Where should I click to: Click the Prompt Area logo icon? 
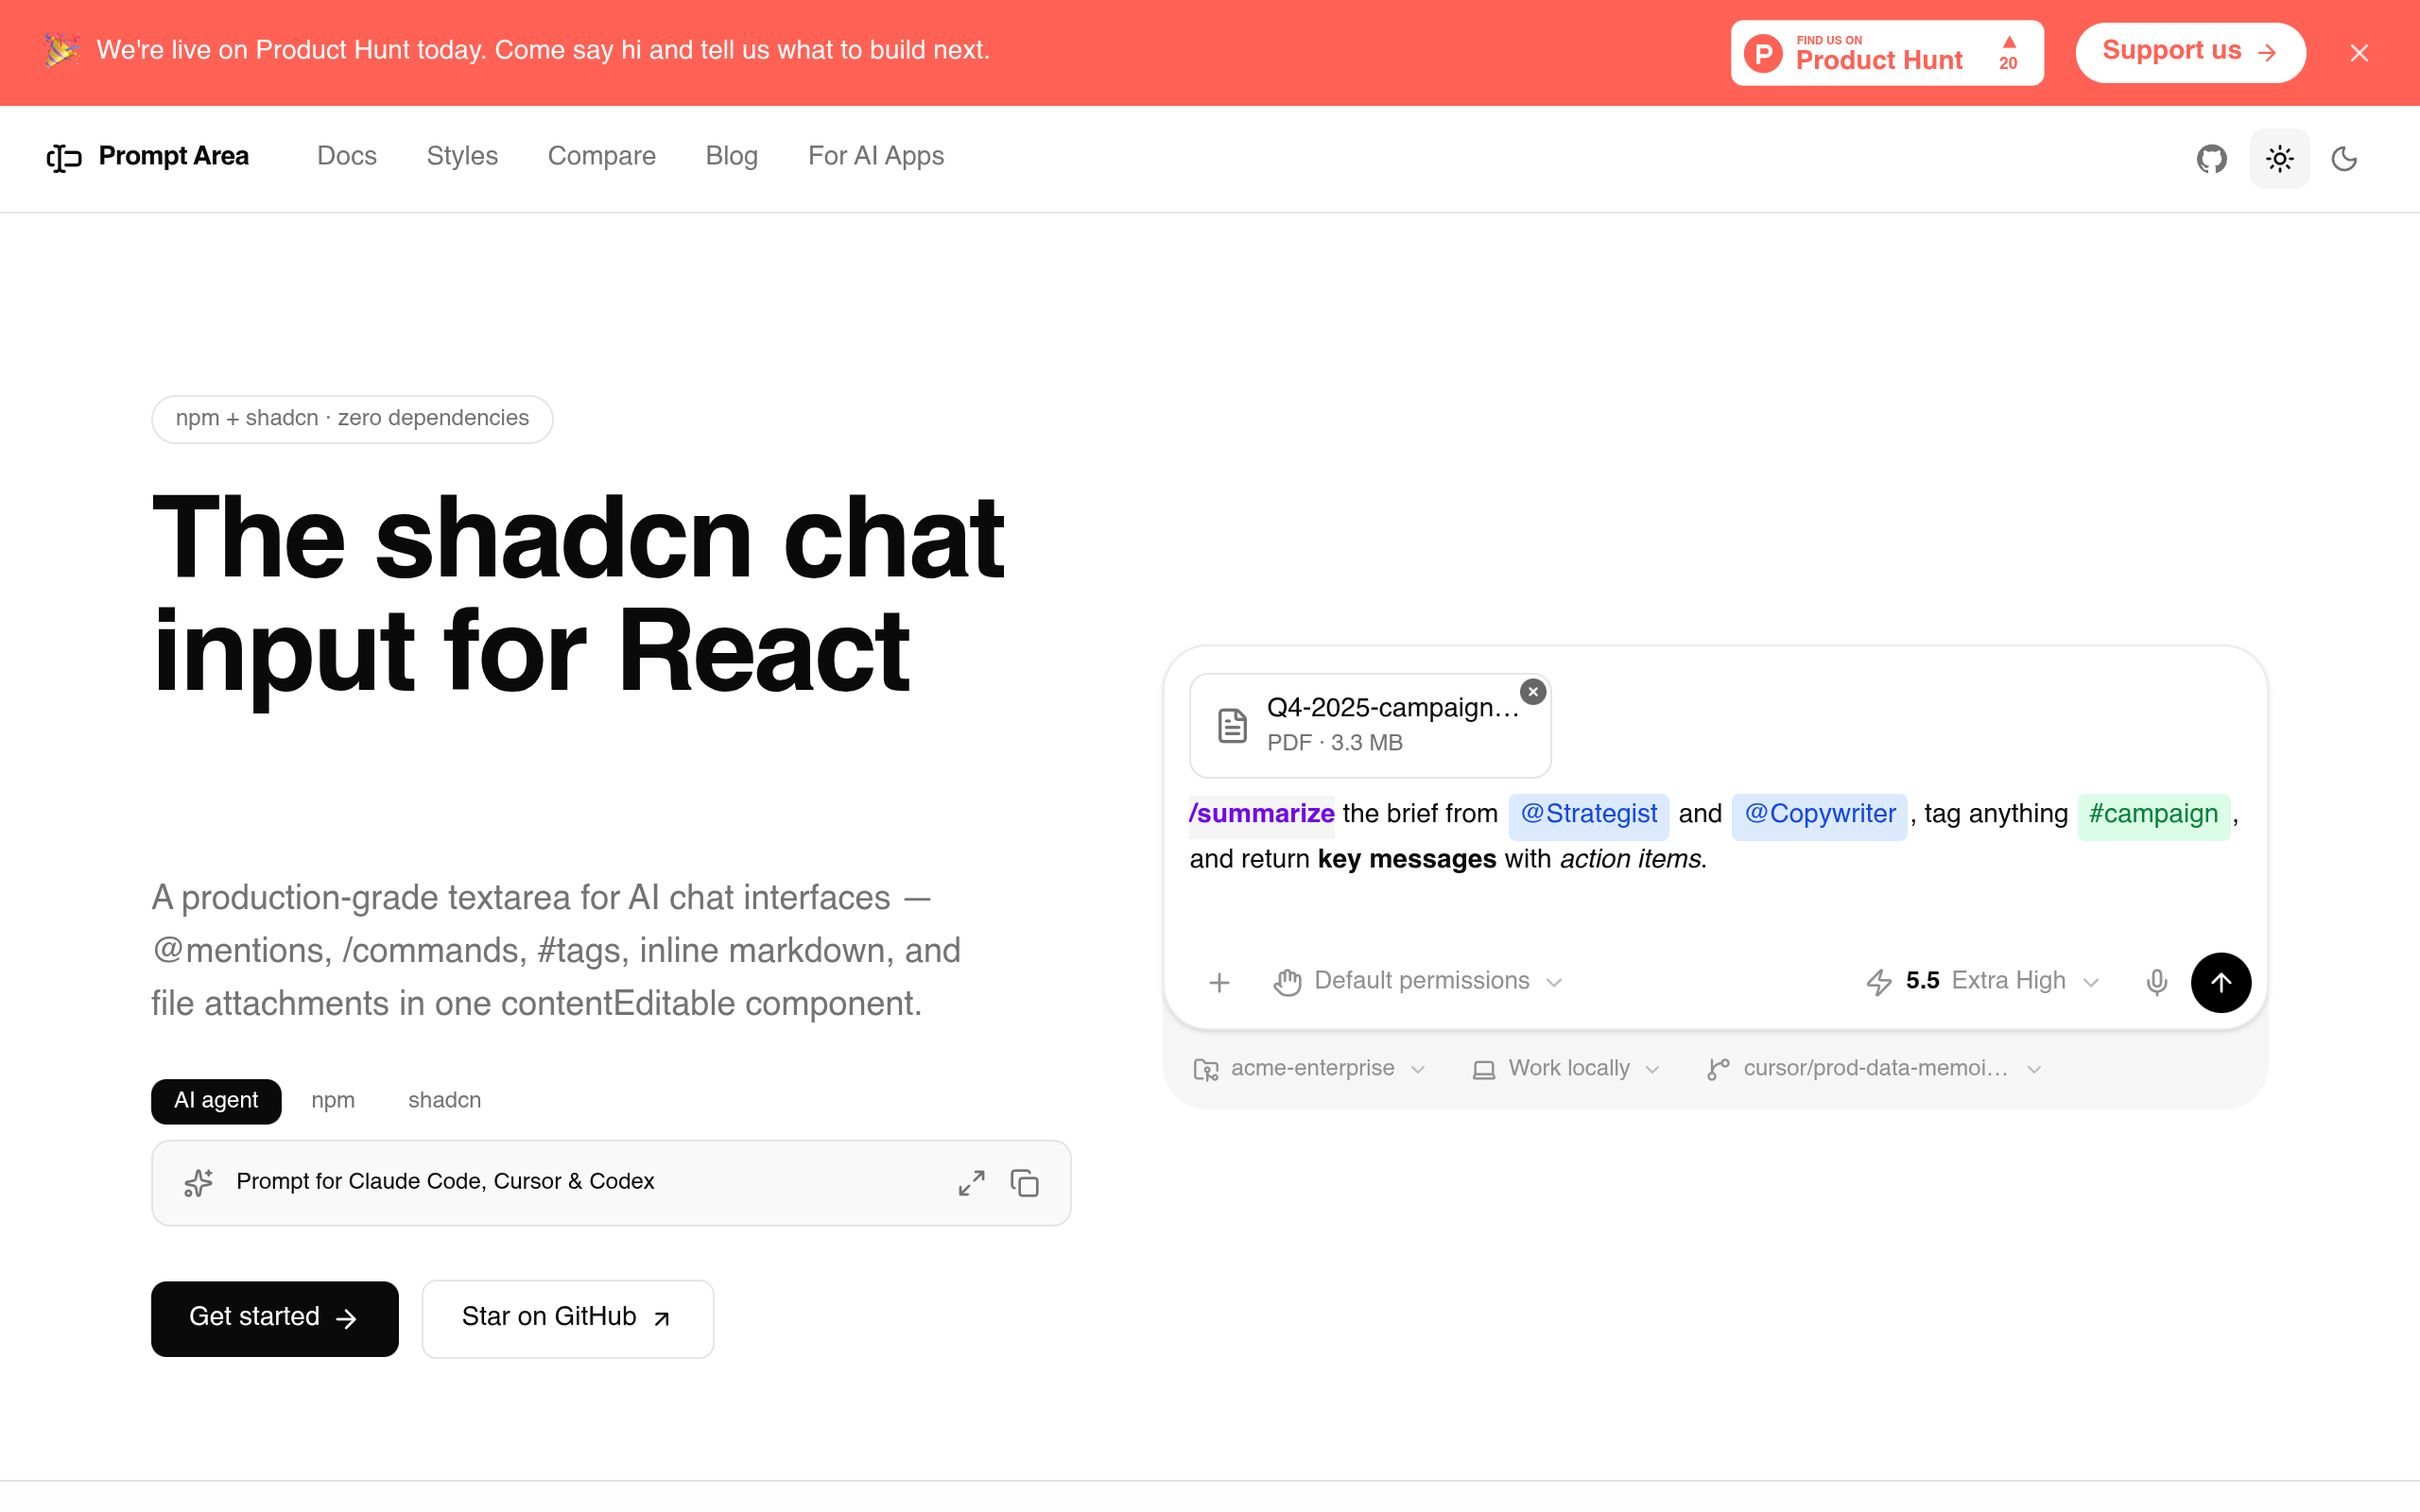coord(64,157)
